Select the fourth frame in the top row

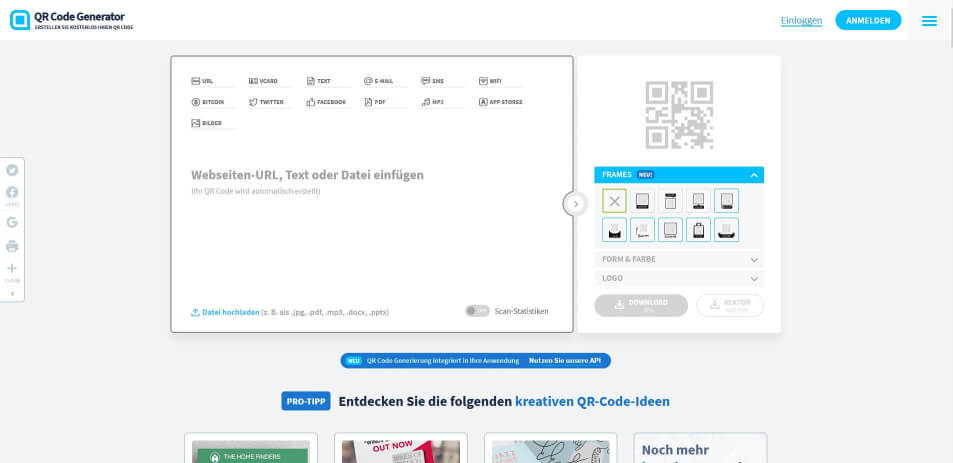[x=698, y=201]
